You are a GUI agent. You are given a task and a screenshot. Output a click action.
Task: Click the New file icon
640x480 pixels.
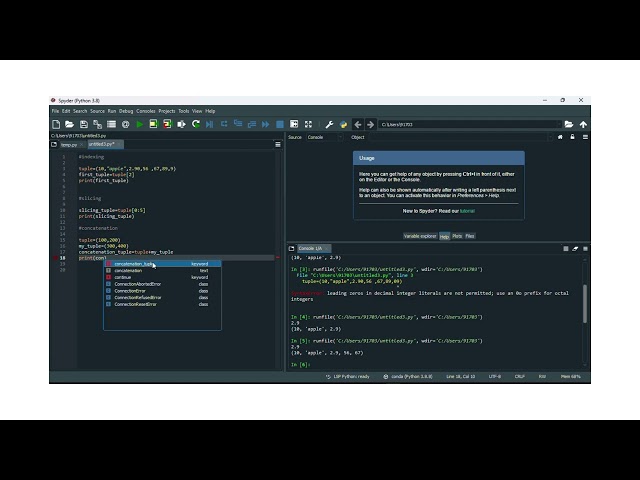tap(56, 124)
